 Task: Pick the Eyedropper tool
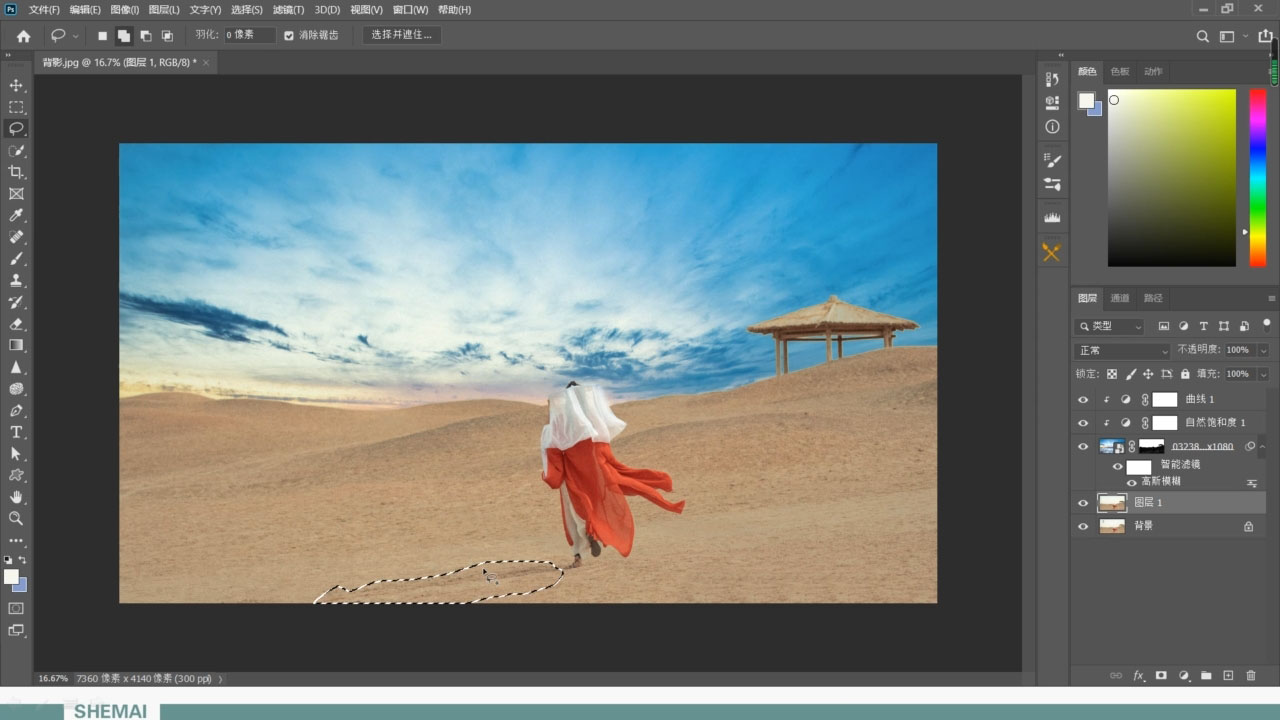click(x=16, y=215)
